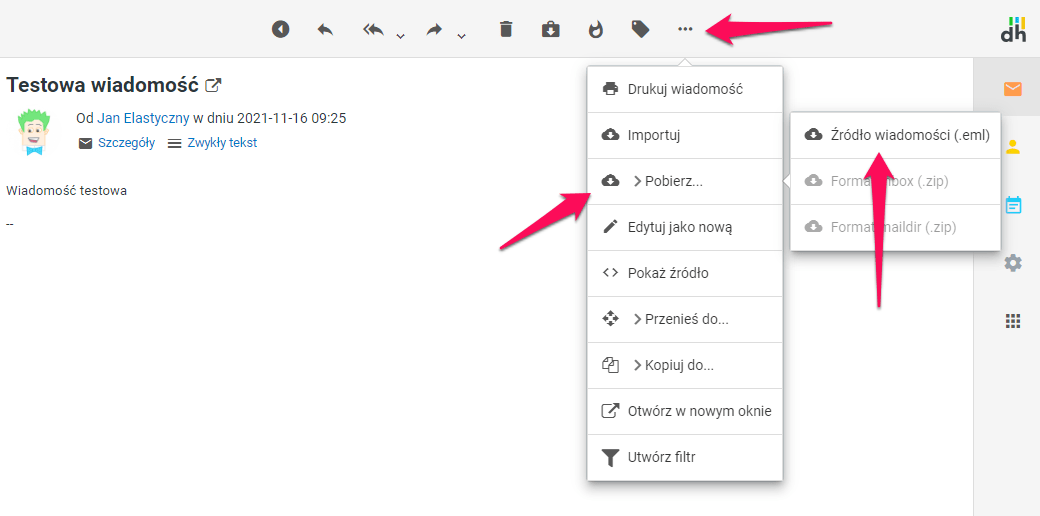Open the tag label icon

click(640, 29)
